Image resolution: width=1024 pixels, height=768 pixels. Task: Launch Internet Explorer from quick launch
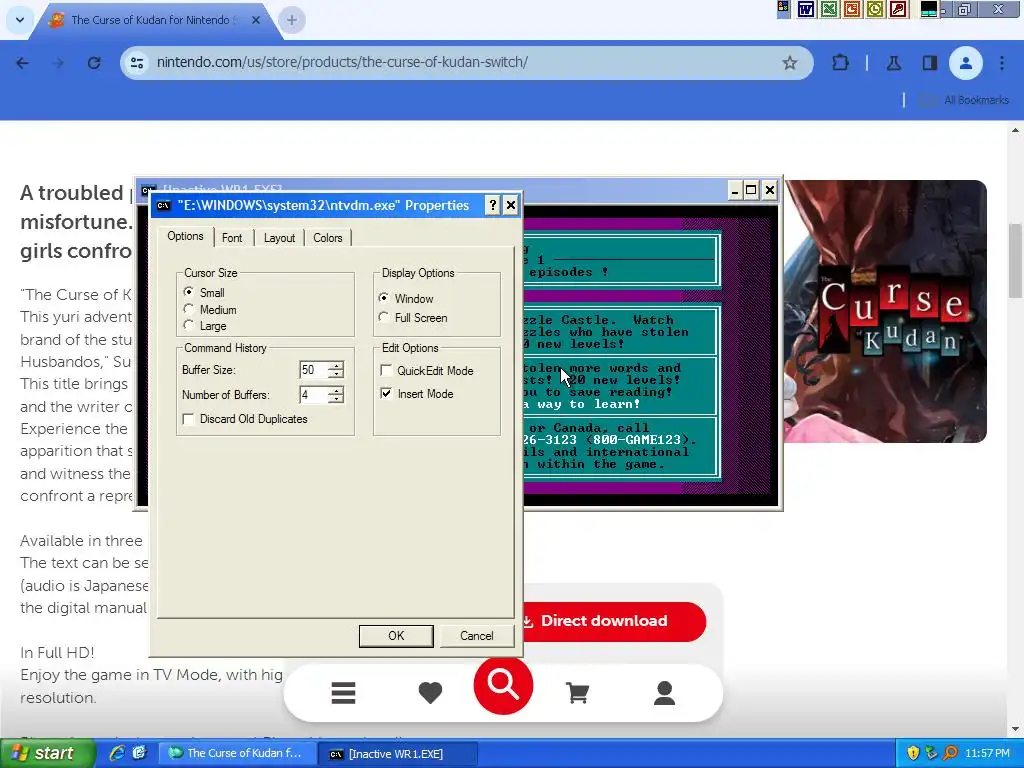pyautogui.click(x=117, y=753)
